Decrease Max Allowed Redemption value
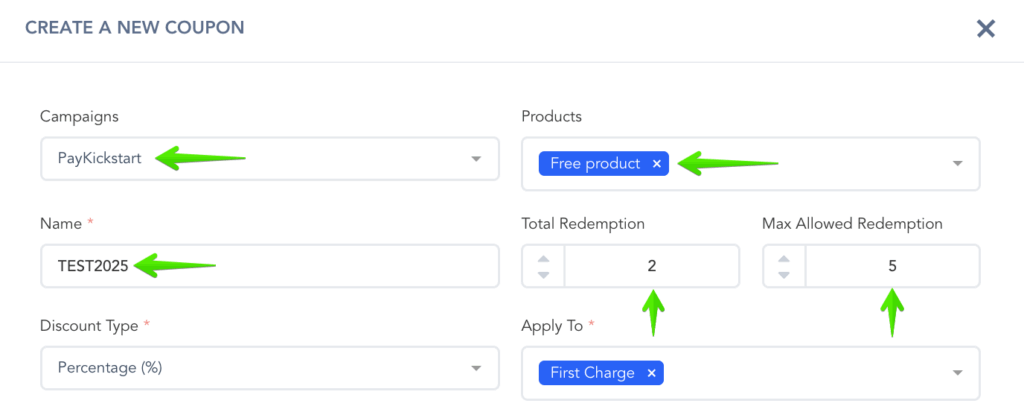 click(x=784, y=274)
